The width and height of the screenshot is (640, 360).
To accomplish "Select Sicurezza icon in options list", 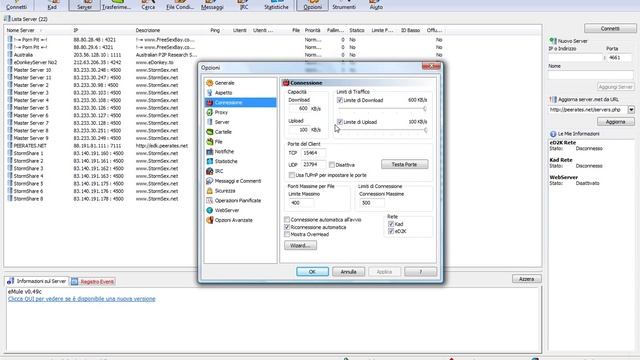I will [209, 191].
